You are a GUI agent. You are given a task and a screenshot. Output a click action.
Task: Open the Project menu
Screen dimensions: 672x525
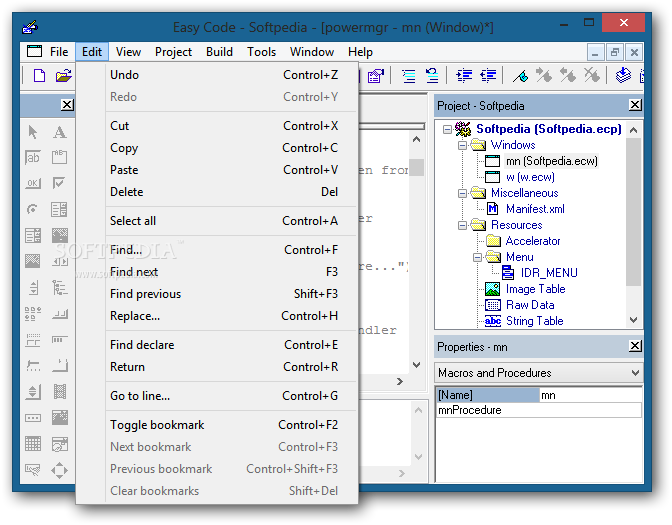coord(173,52)
